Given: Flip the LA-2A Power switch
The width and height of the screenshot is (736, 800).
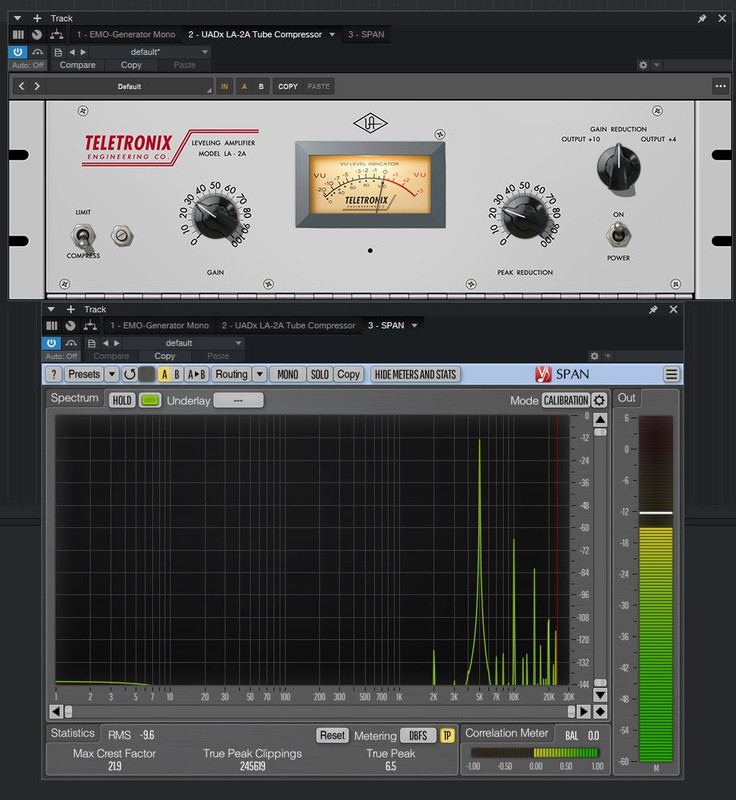Looking at the screenshot, I should point(619,235).
